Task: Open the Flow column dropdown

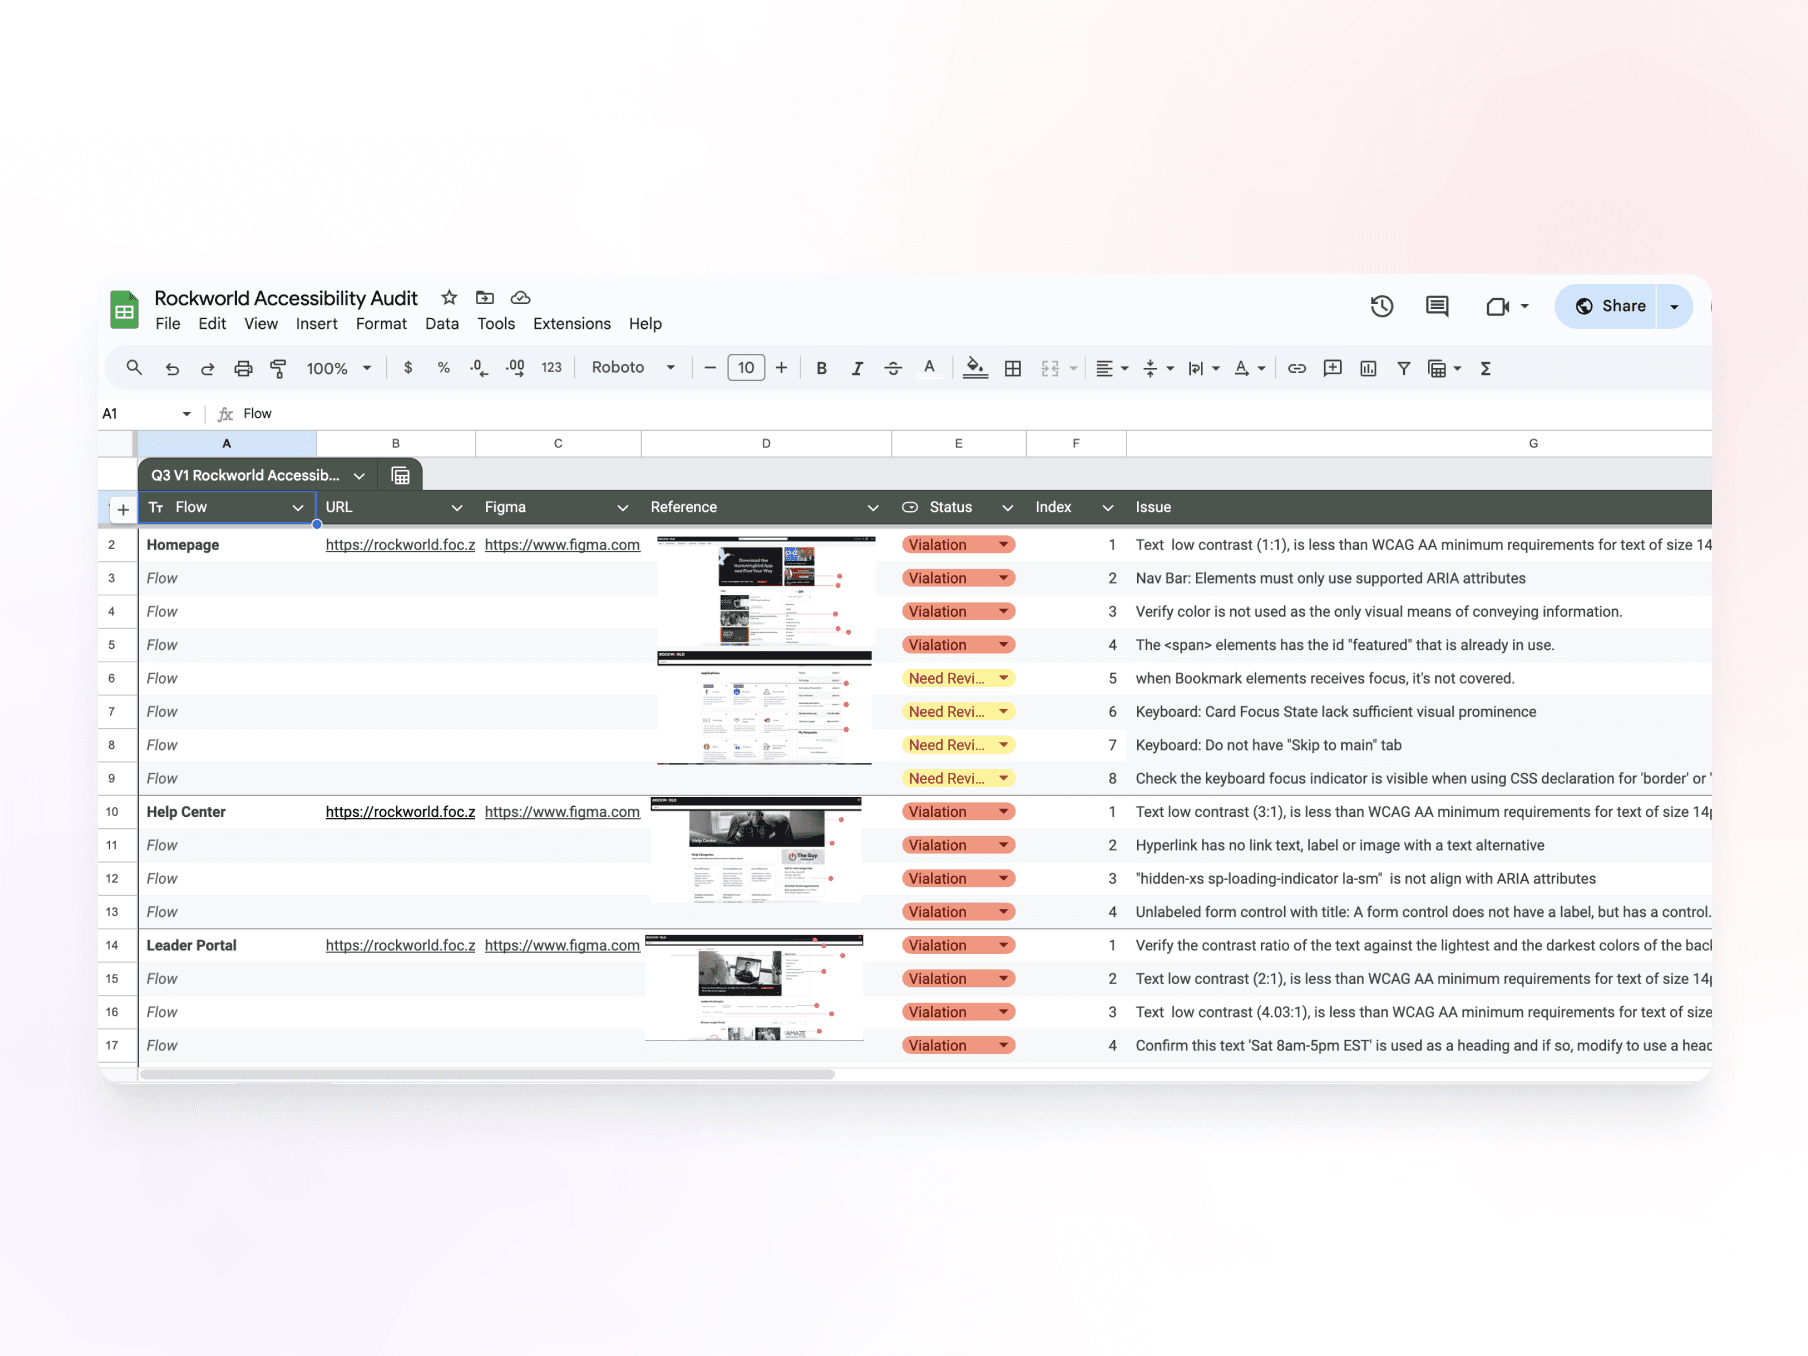Action: pyautogui.click(x=298, y=508)
